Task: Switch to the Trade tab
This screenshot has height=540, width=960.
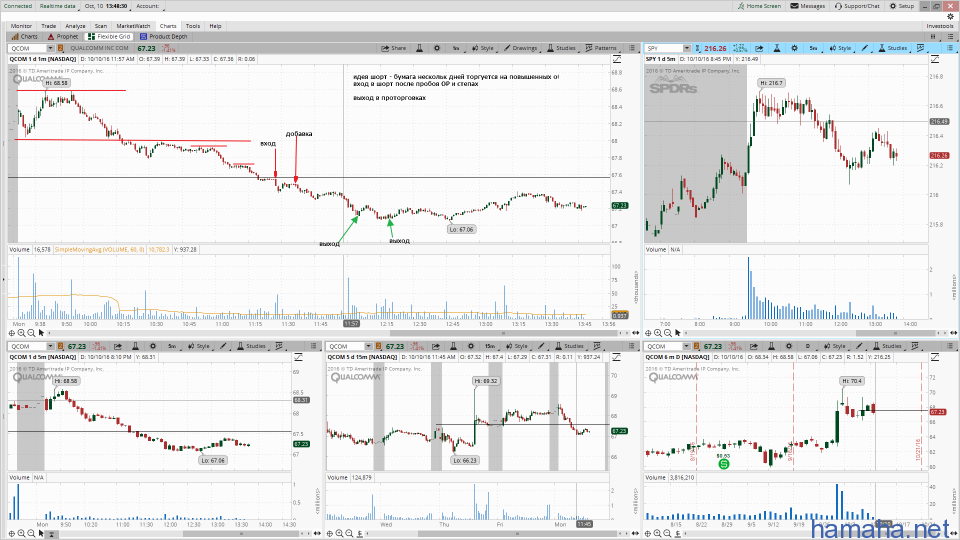Action: tap(48, 26)
